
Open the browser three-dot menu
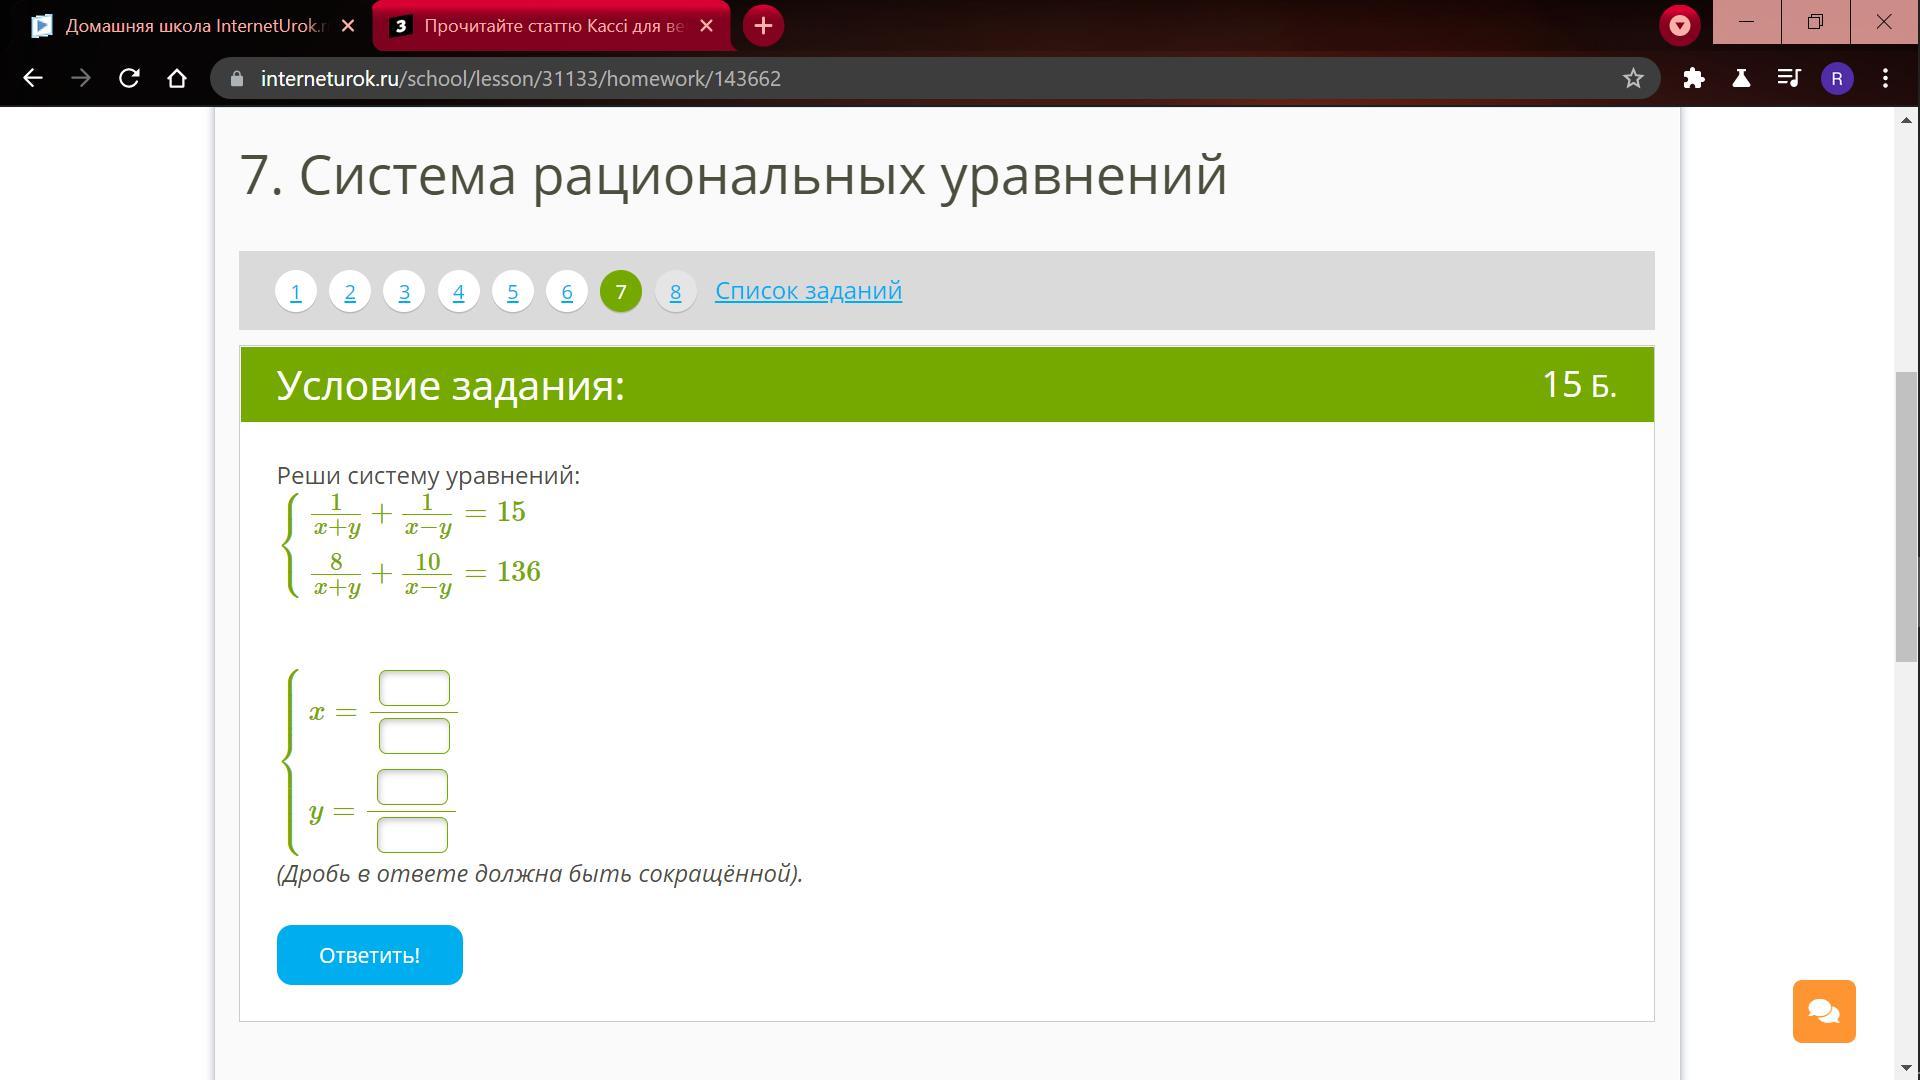tap(1885, 78)
